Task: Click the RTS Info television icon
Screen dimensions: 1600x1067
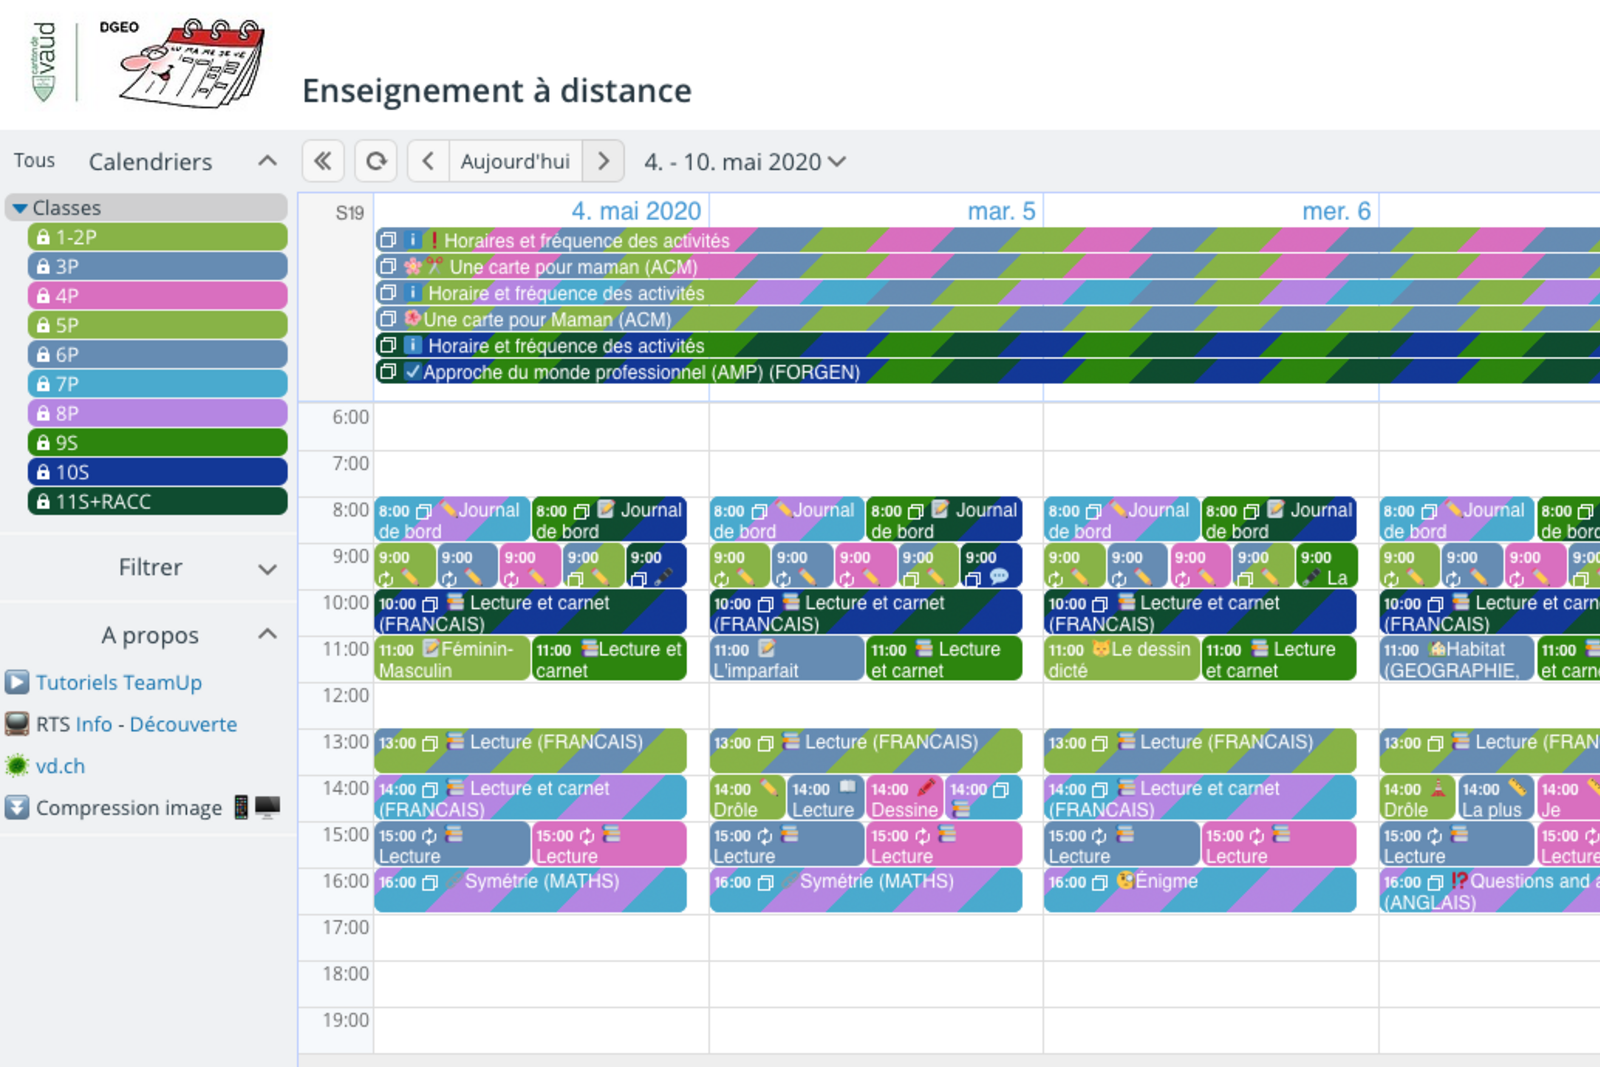Action: point(17,724)
